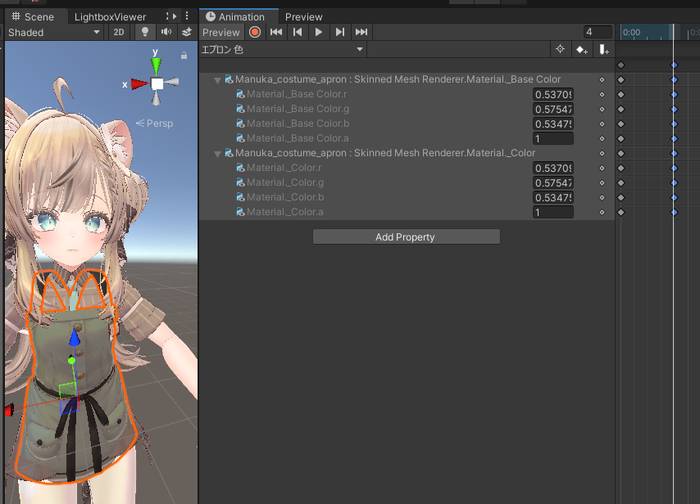Select first keyframe on Base Color.r track
The width and height of the screenshot is (700, 504).
pyautogui.click(x=621, y=95)
